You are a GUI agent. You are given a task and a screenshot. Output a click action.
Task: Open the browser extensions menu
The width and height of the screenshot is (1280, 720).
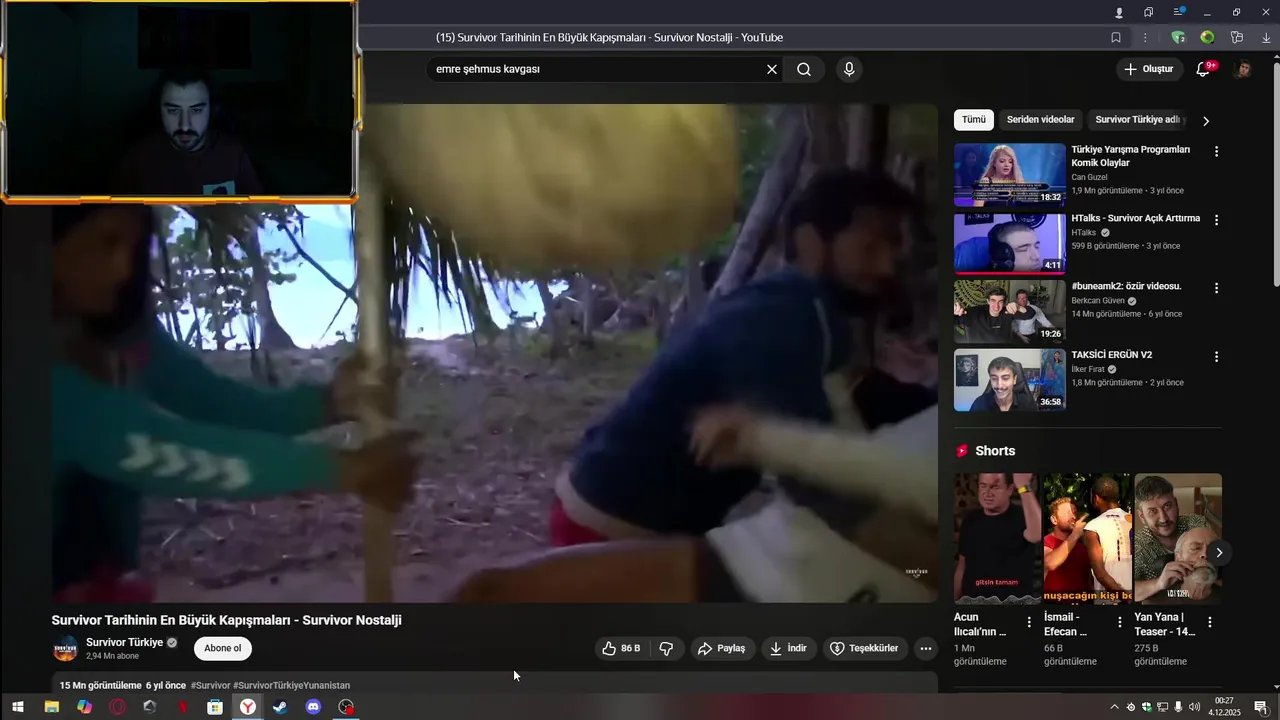tap(1237, 38)
